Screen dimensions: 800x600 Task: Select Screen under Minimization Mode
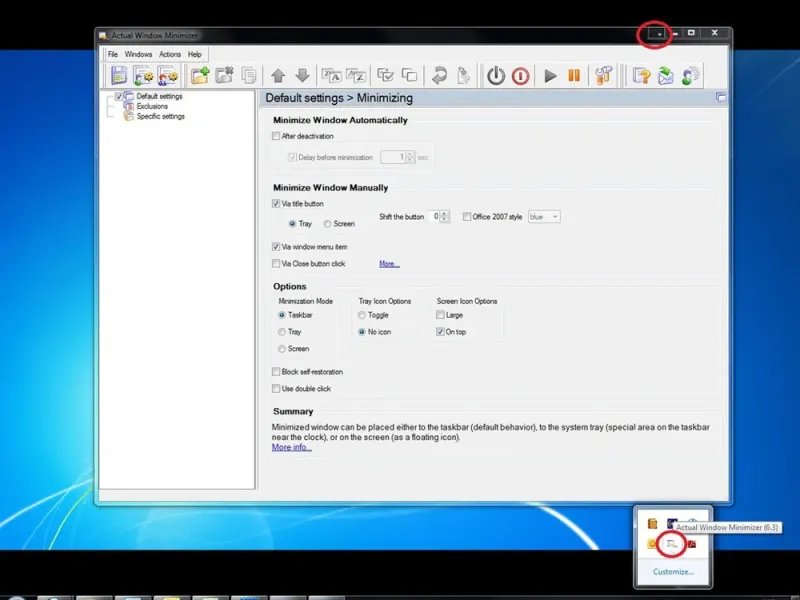[282, 348]
